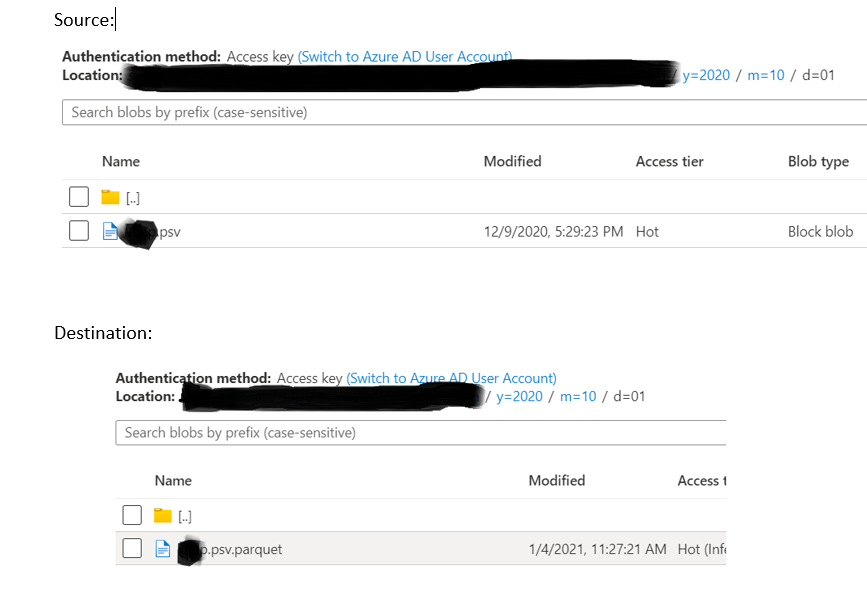The width and height of the screenshot is (867, 590).
Task: Check the checkbox for psv.parquet blob
Action: click(131, 549)
